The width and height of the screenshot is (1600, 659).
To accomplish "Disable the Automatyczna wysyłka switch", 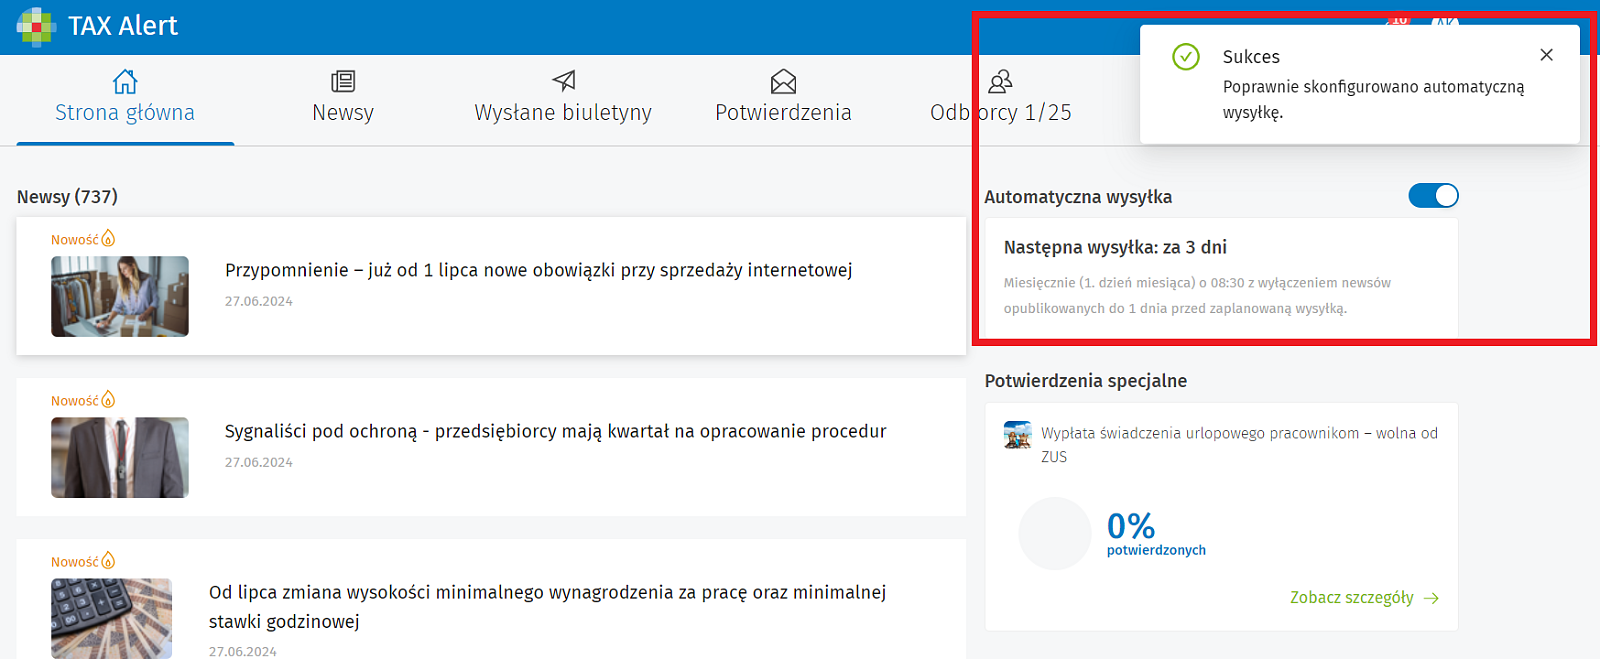I will 1433,196.
